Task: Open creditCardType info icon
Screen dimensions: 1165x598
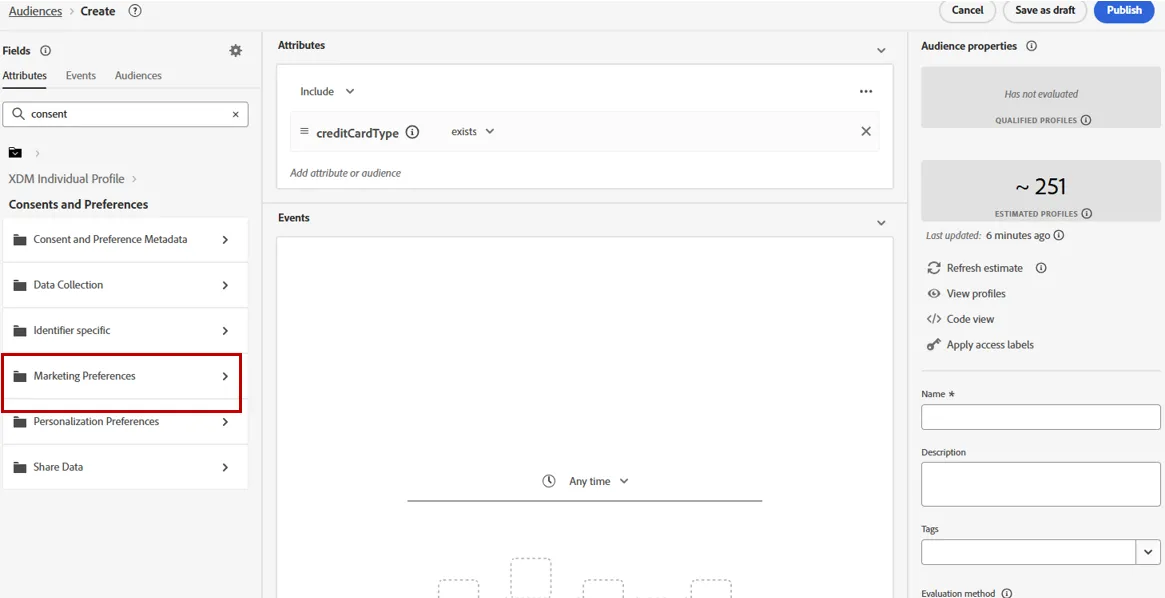Action: (x=412, y=132)
